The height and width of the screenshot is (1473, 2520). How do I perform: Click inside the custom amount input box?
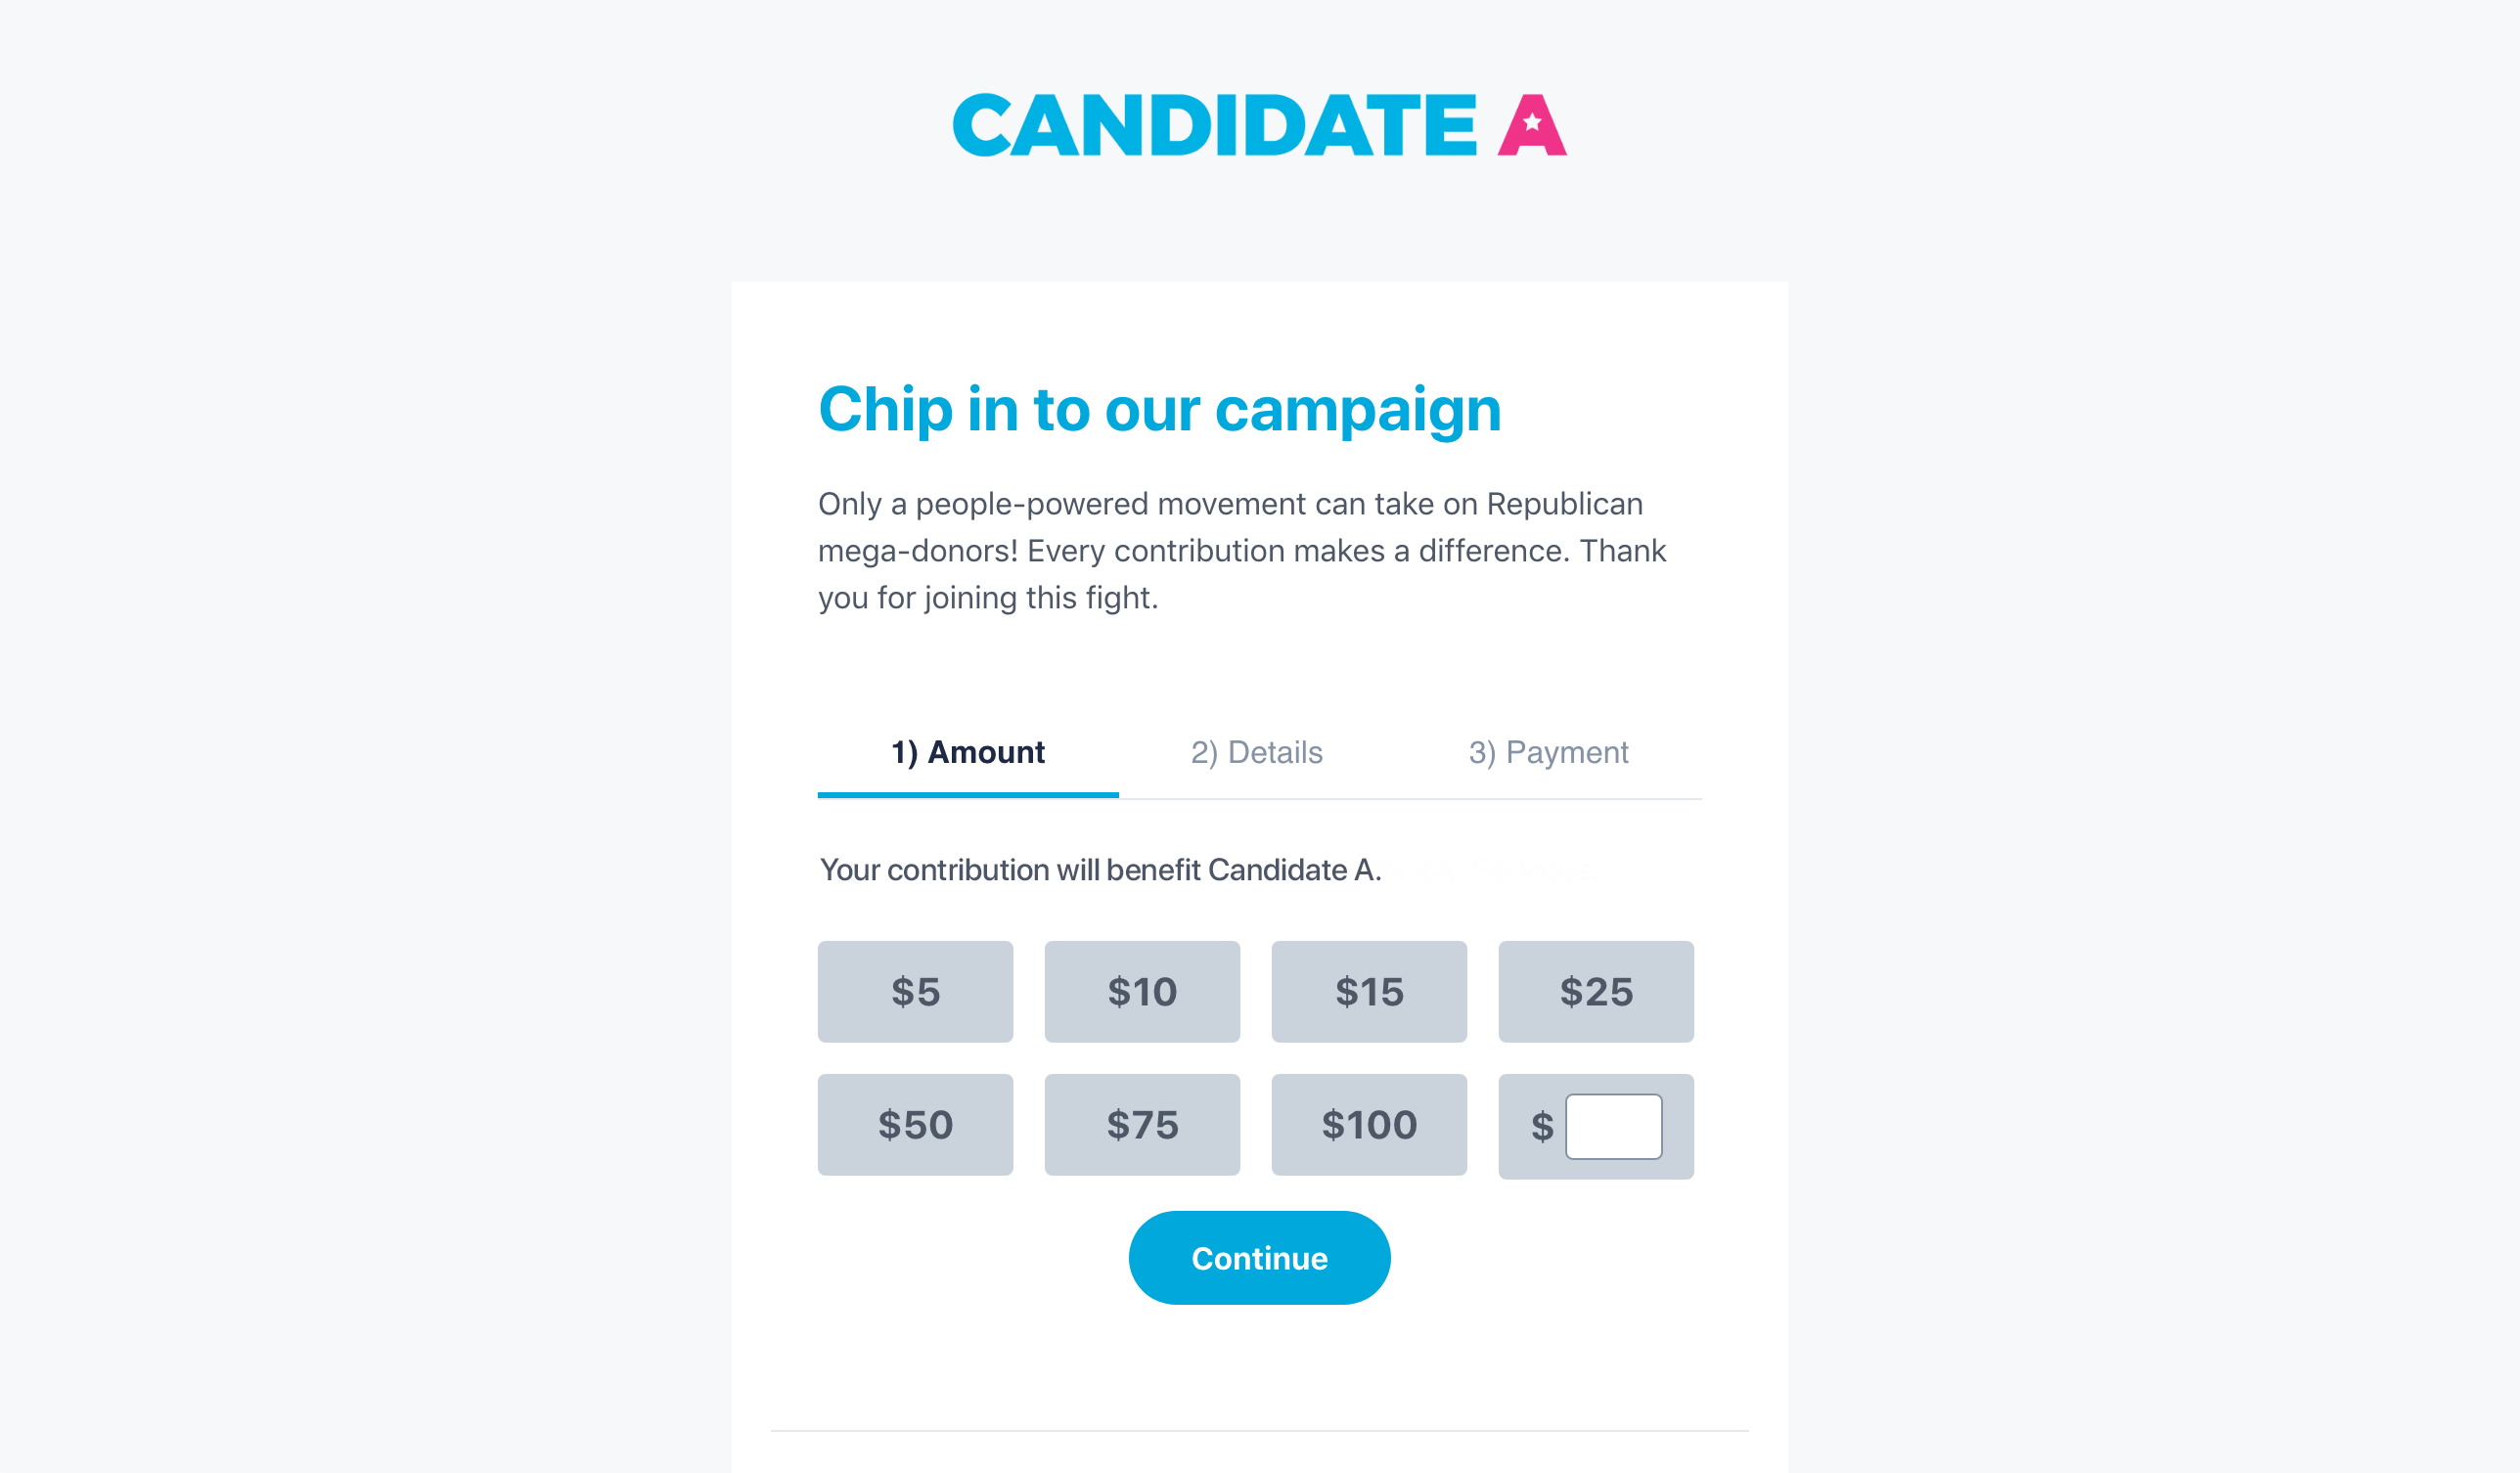[1612, 1124]
